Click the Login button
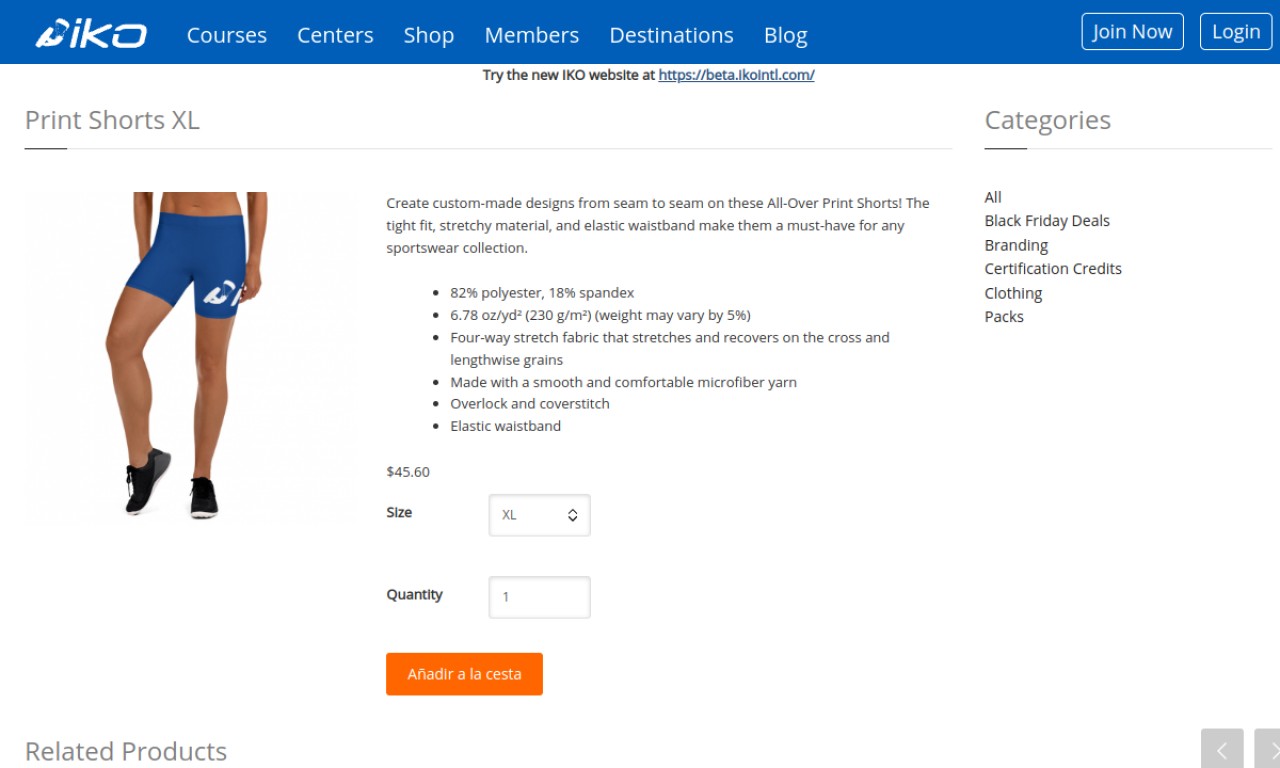Image resolution: width=1280 pixels, height=768 pixels. (1236, 31)
